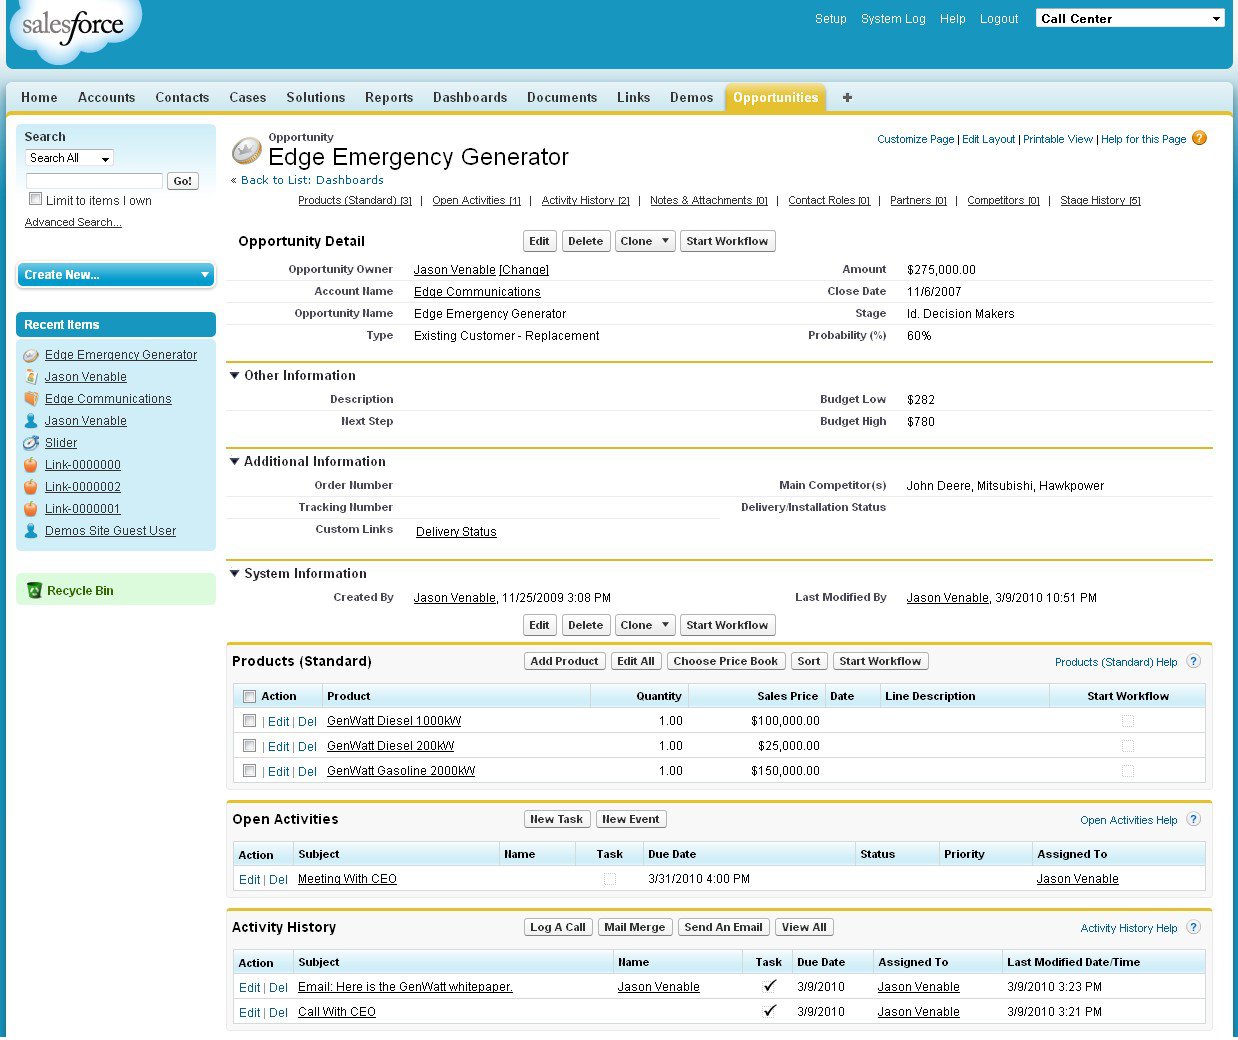Click the Salesforce cloud logo
This screenshot has width=1238, height=1040.
[75, 30]
